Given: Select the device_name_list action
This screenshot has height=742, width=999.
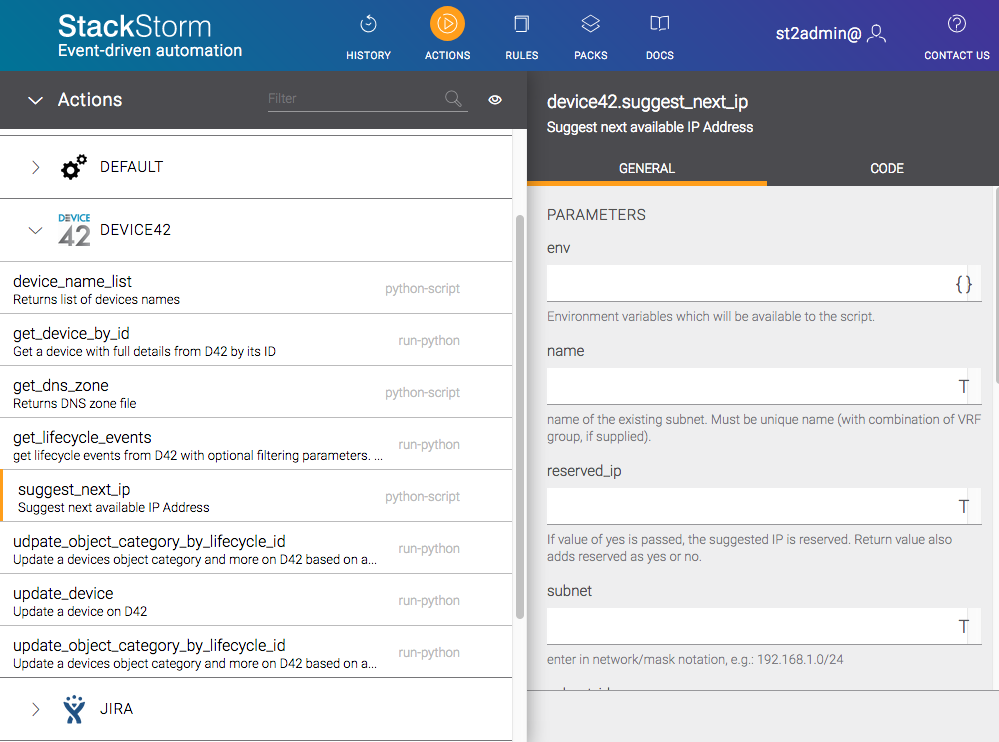Looking at the screenshot, I should click(256, 288).
